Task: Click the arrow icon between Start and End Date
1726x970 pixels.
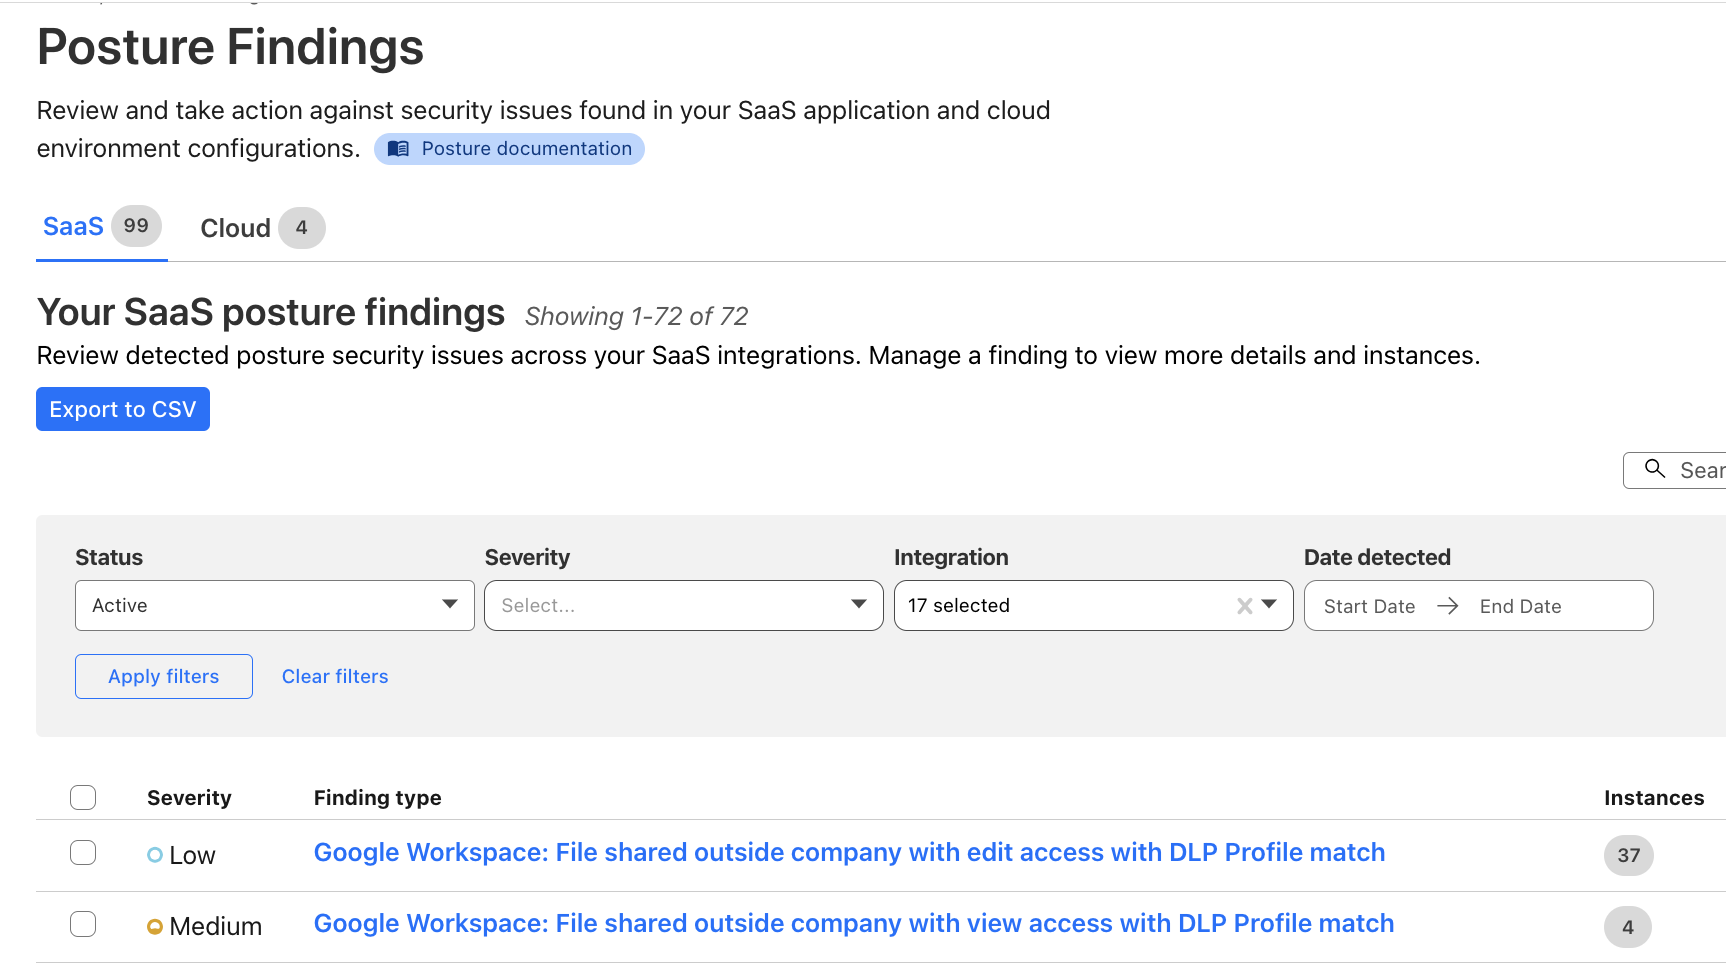Action: (1447, 606)
